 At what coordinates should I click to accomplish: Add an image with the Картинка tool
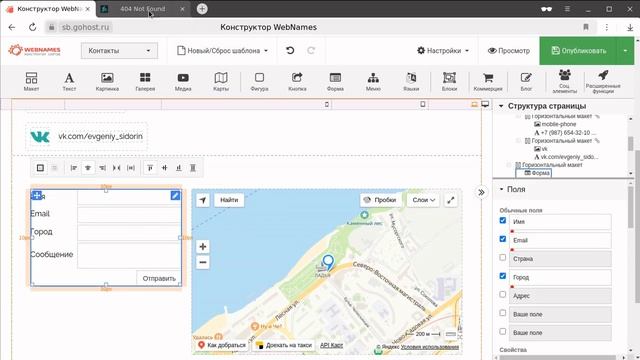[107, 82]
